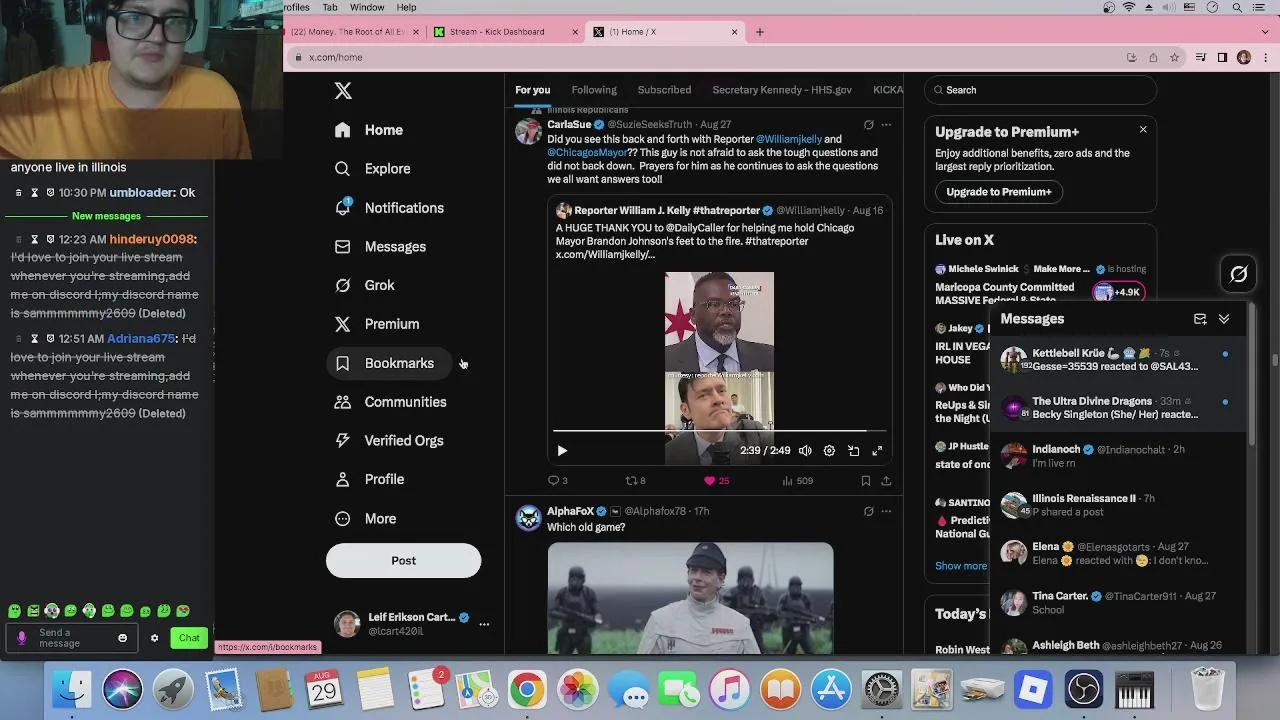
Task: Click Grok icon on CarlaSue's post
Action: point(868,125)
